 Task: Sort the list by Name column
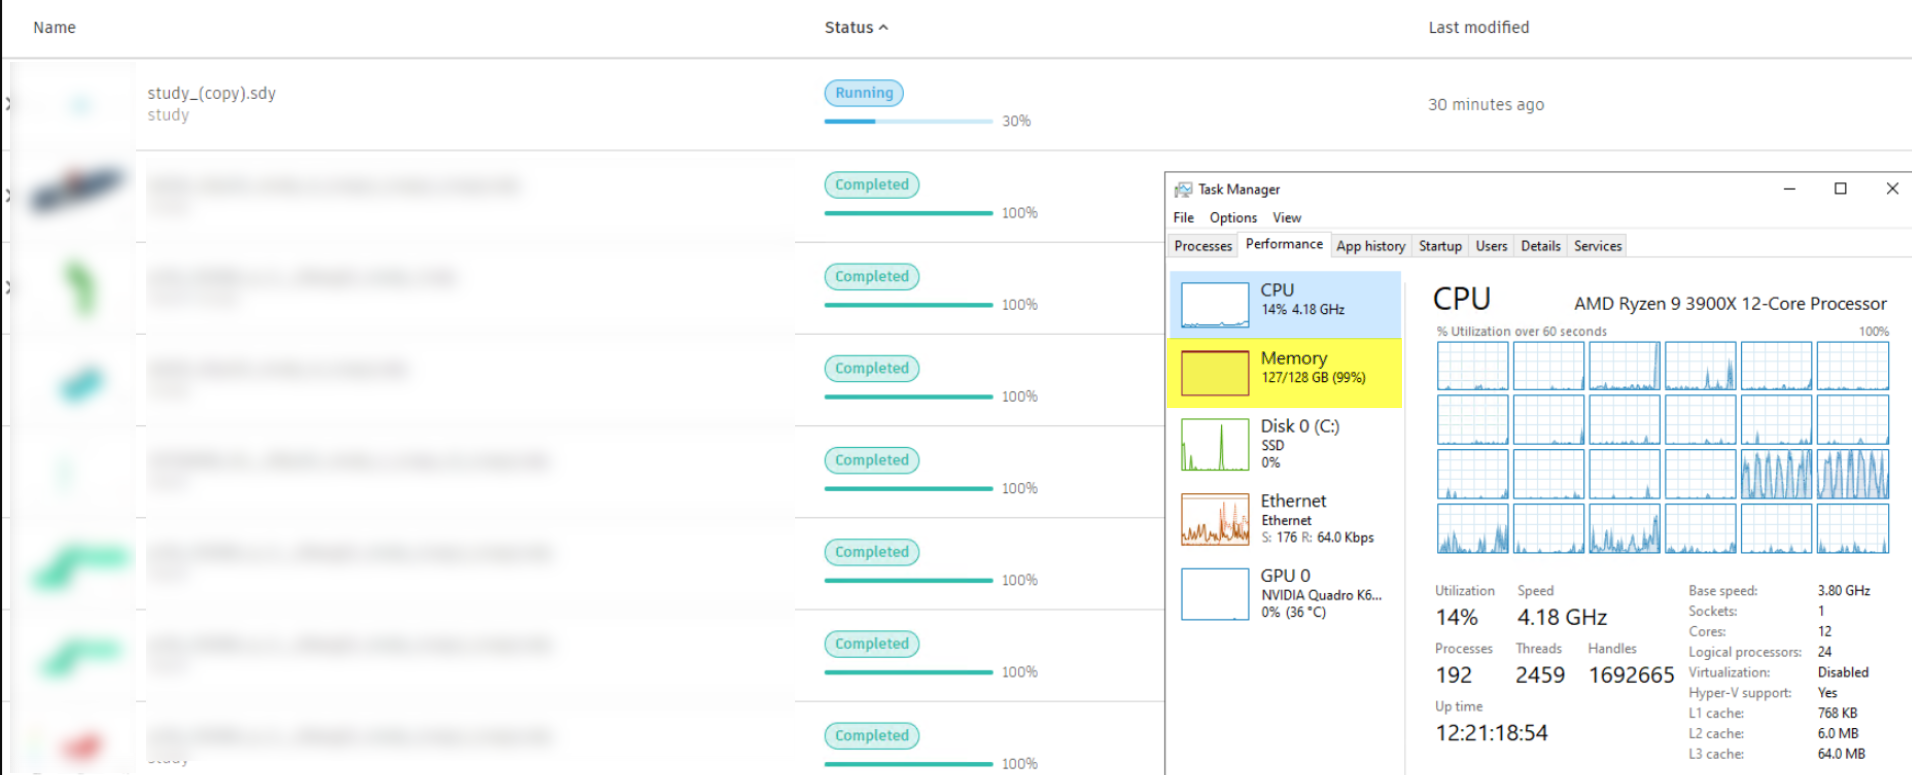(x=54, y=28)
